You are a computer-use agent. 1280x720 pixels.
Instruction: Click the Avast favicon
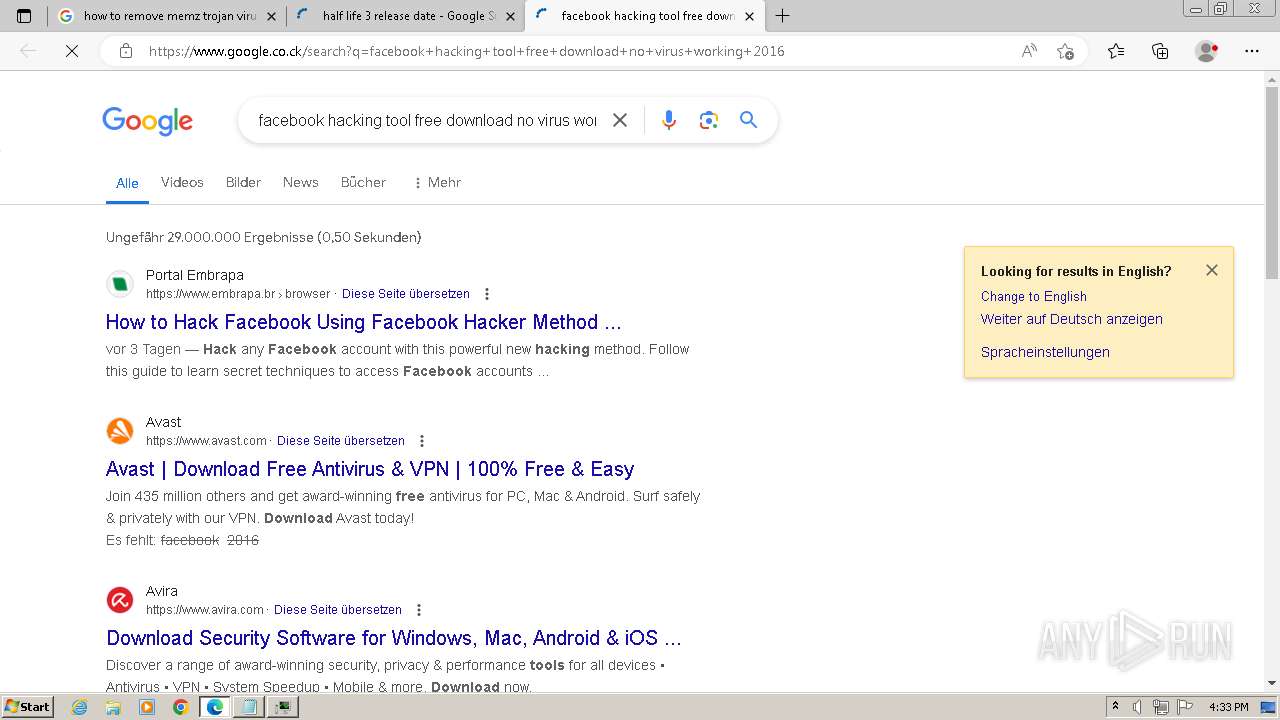coord(120,431)
